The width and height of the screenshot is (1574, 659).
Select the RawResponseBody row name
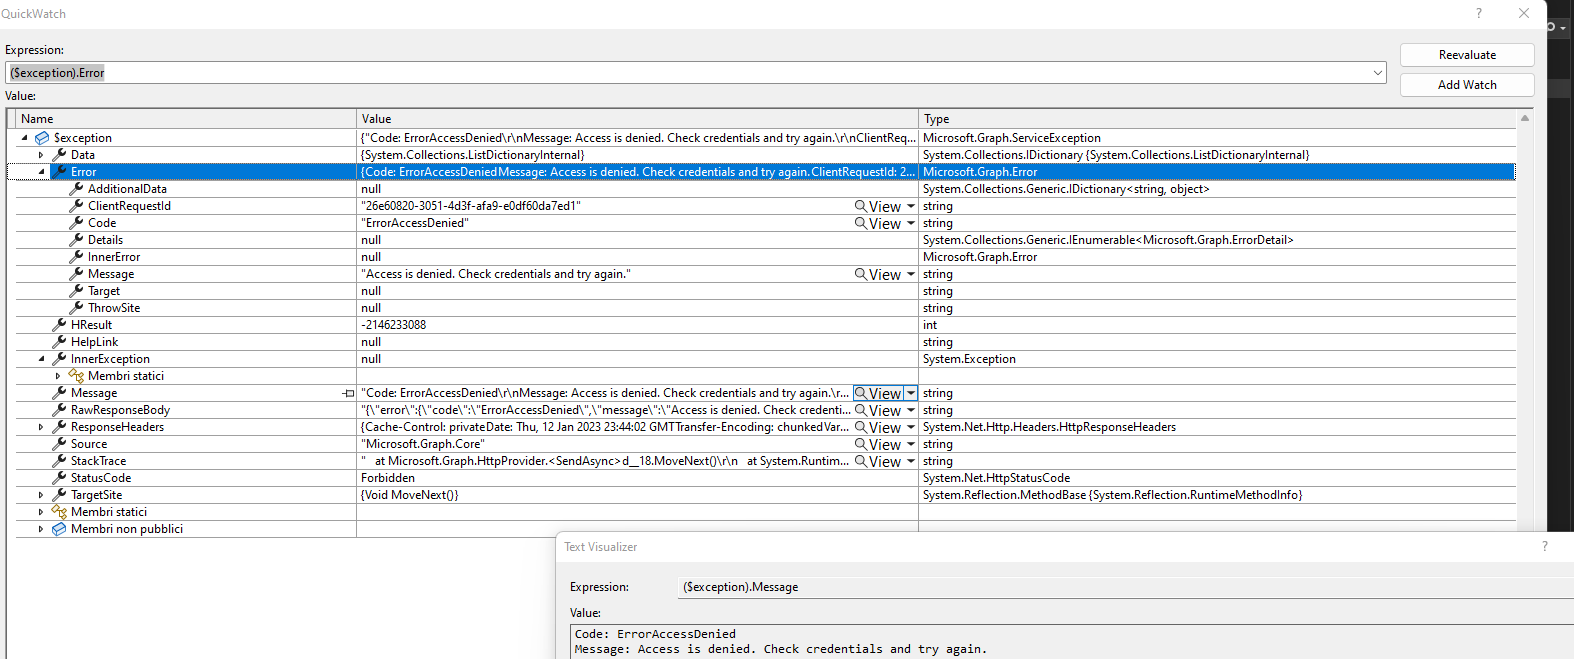pos(120,410)
